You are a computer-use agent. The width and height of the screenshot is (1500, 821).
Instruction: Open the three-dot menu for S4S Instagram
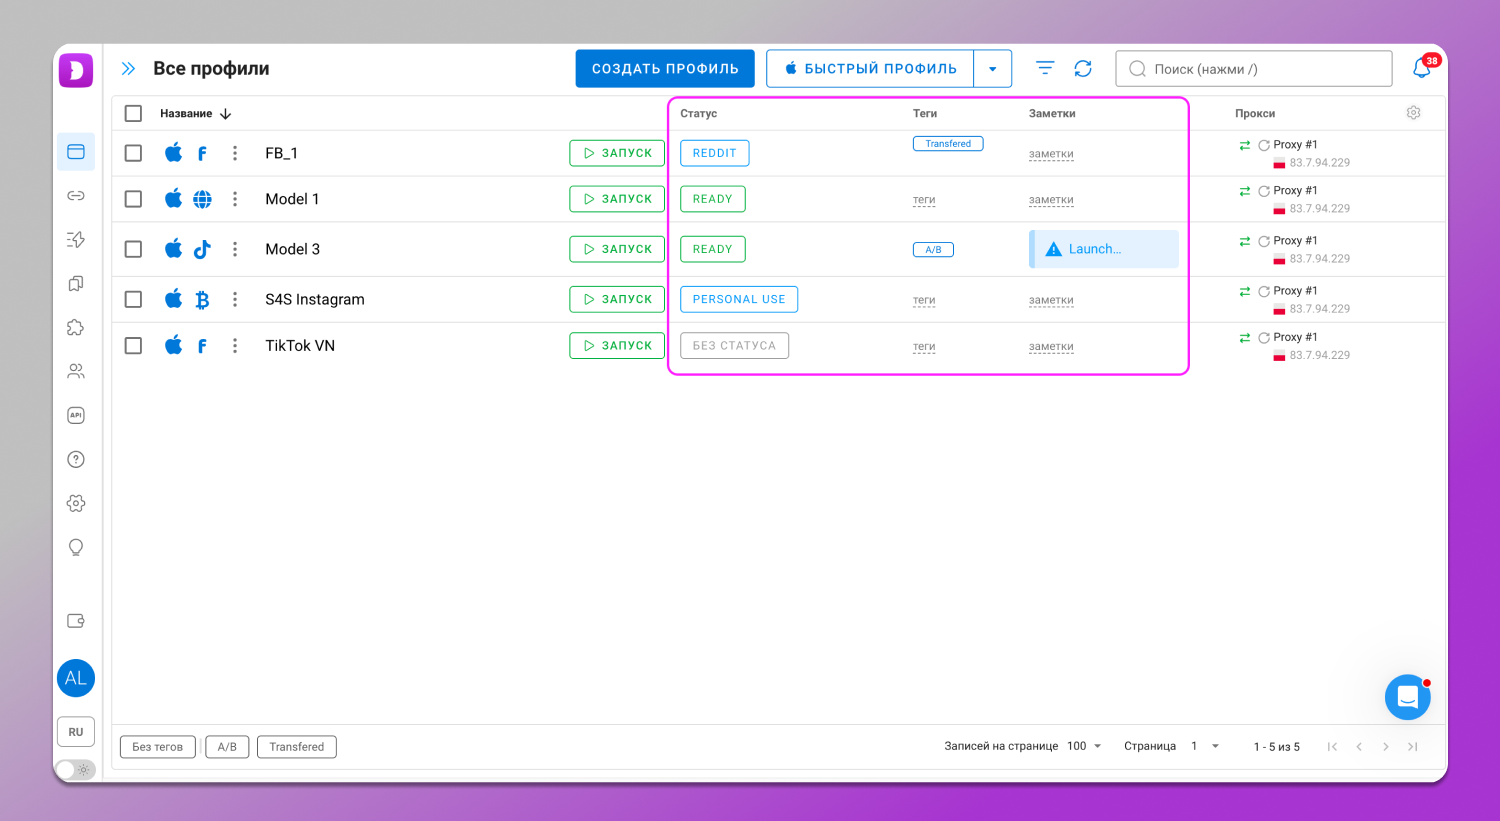tap(235, 300)
